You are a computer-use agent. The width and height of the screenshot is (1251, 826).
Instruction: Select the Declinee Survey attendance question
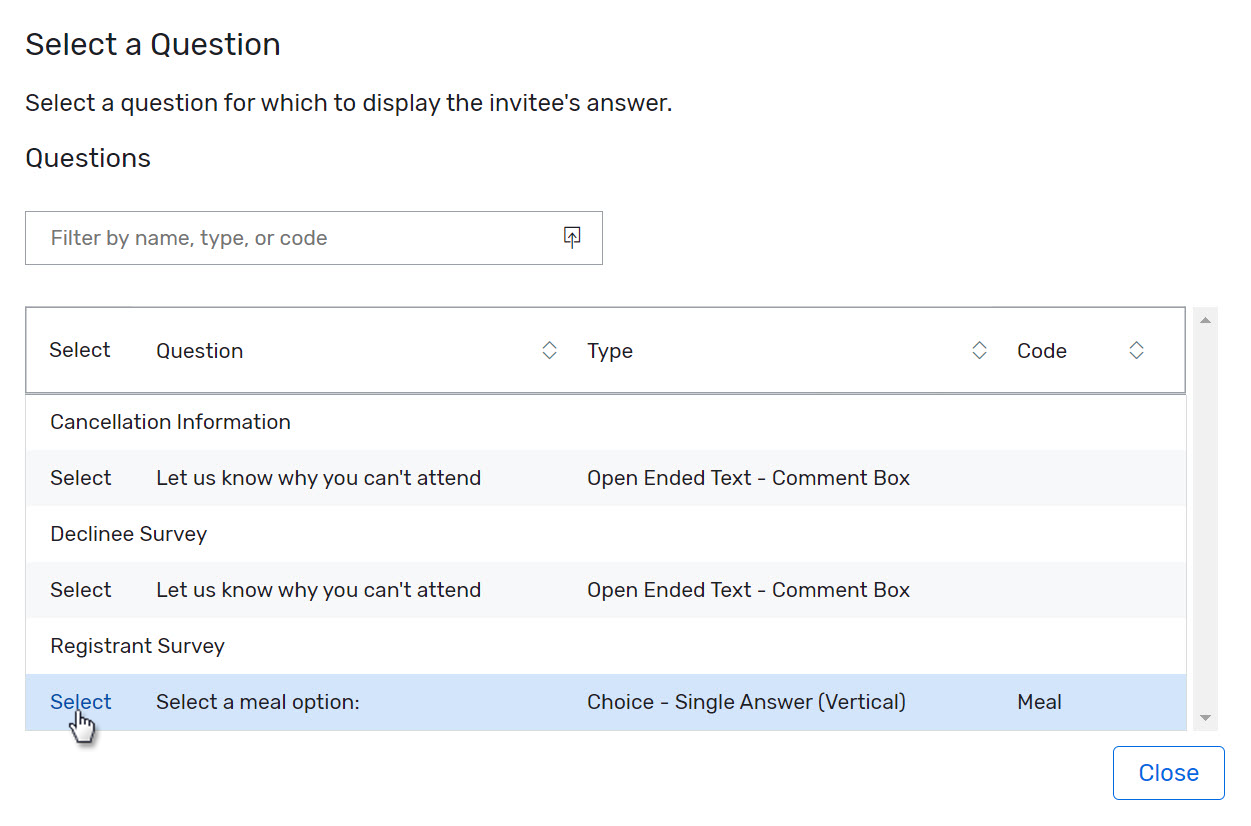point(80,589)
